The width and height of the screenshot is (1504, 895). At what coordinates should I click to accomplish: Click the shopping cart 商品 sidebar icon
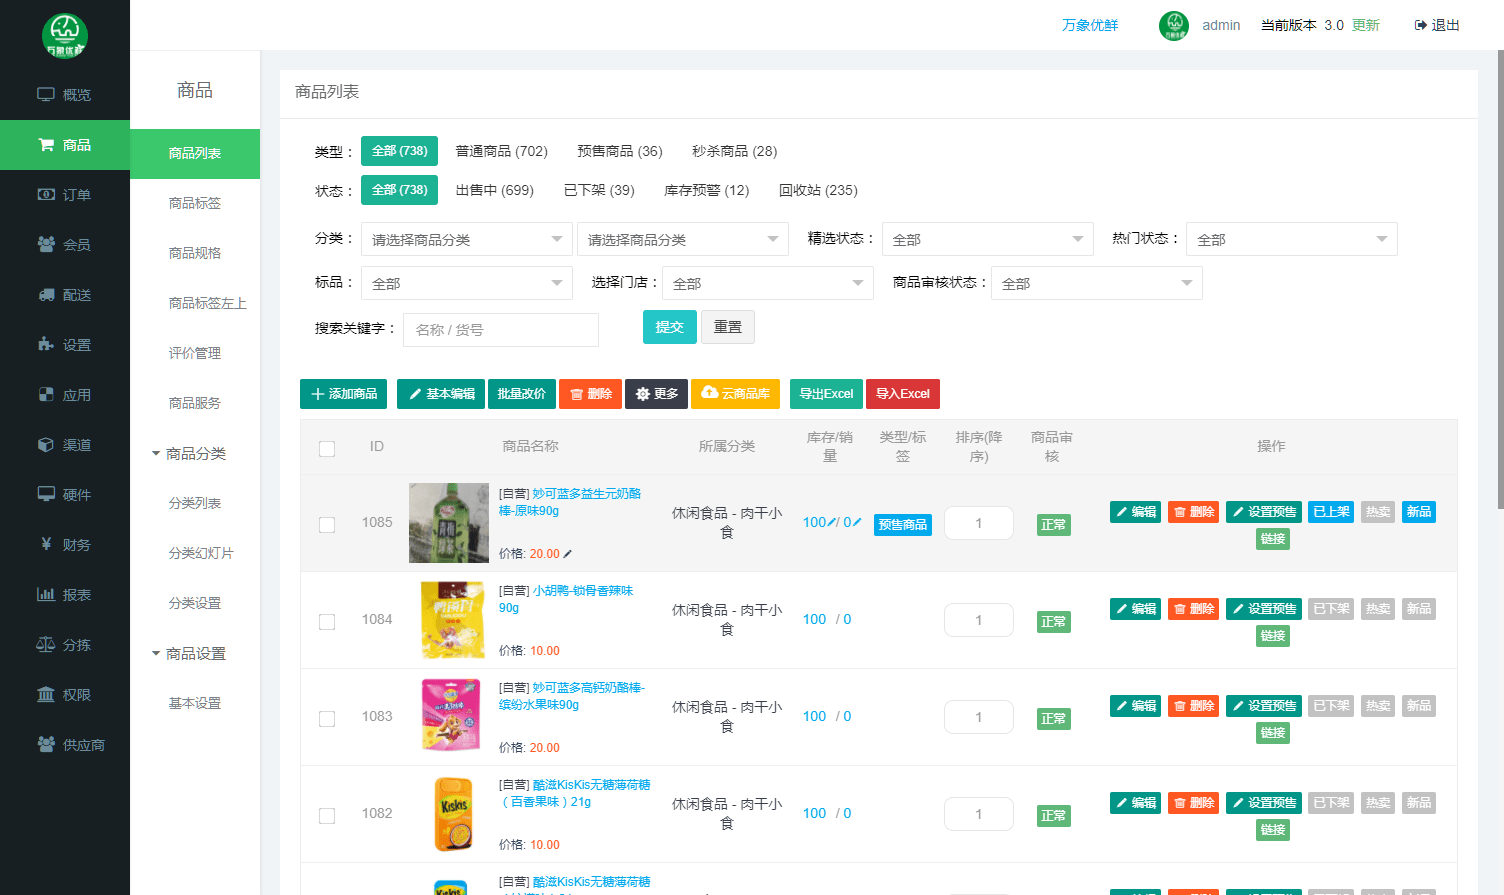46,145
